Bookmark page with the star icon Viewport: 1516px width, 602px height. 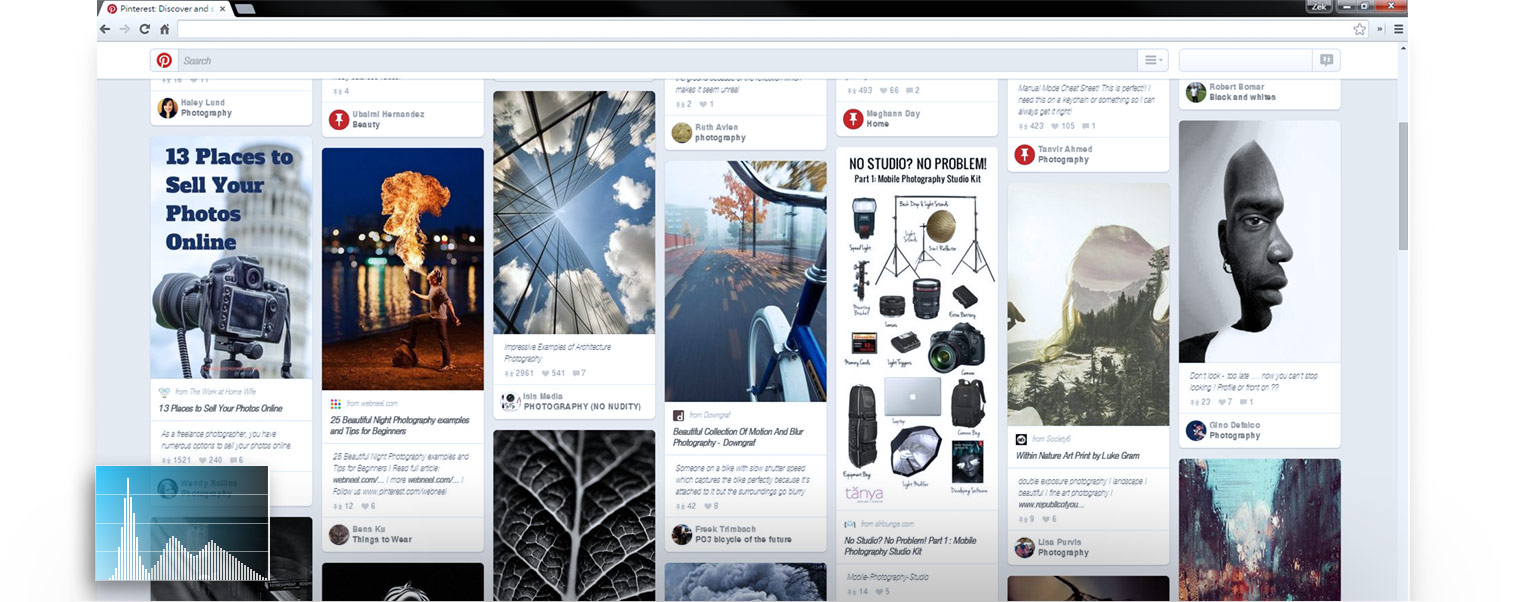point(1359,29)
